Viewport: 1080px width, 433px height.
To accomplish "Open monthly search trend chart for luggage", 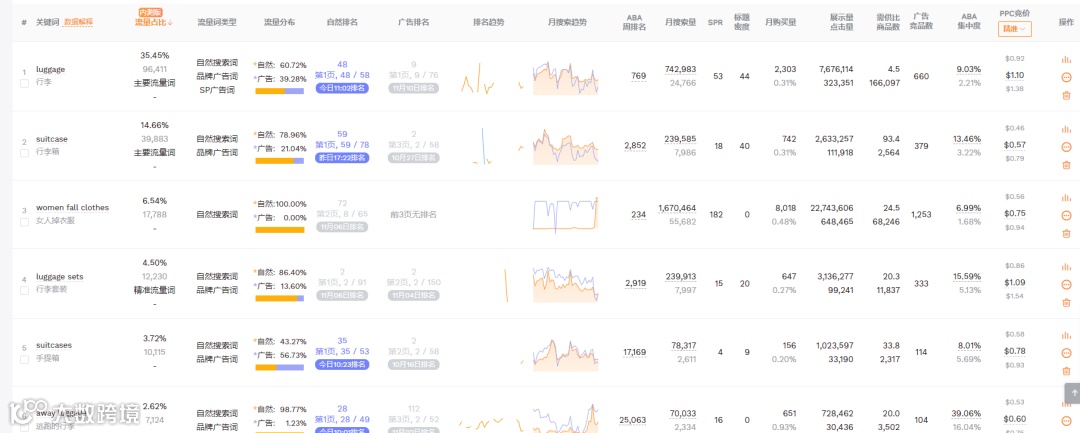I will (x=565, y=78).
